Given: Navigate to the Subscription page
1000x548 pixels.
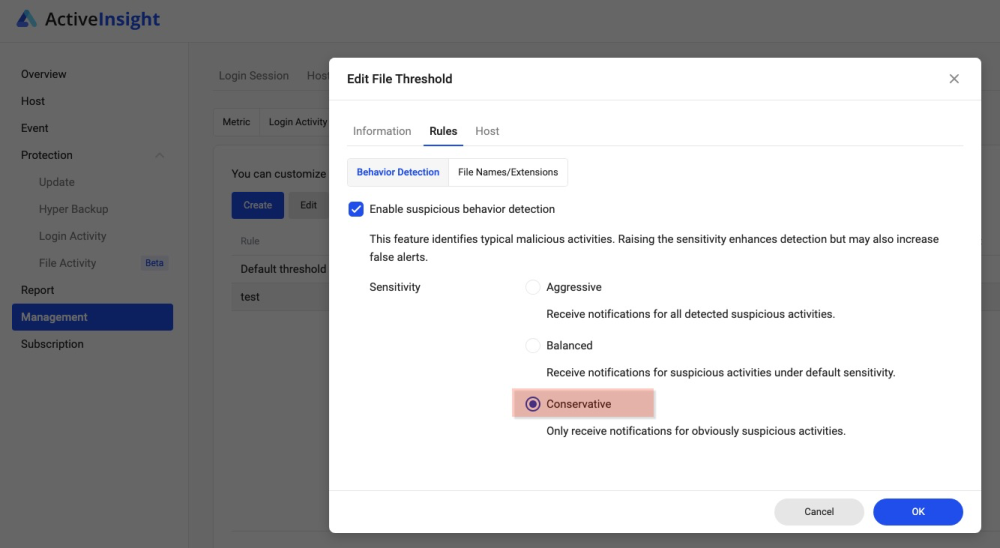Looking at the screenshot, I should click(x=52, y=344).
